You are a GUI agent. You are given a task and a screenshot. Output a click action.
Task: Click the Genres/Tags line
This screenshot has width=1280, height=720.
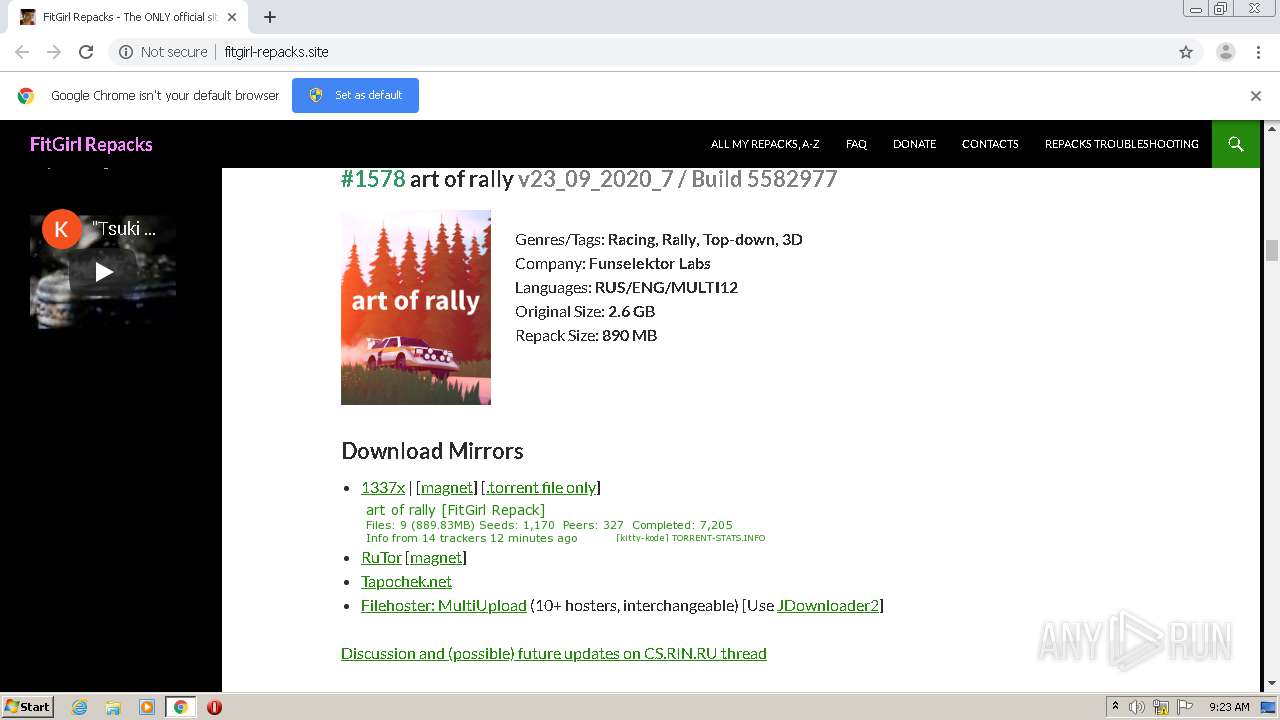point(659,239)
